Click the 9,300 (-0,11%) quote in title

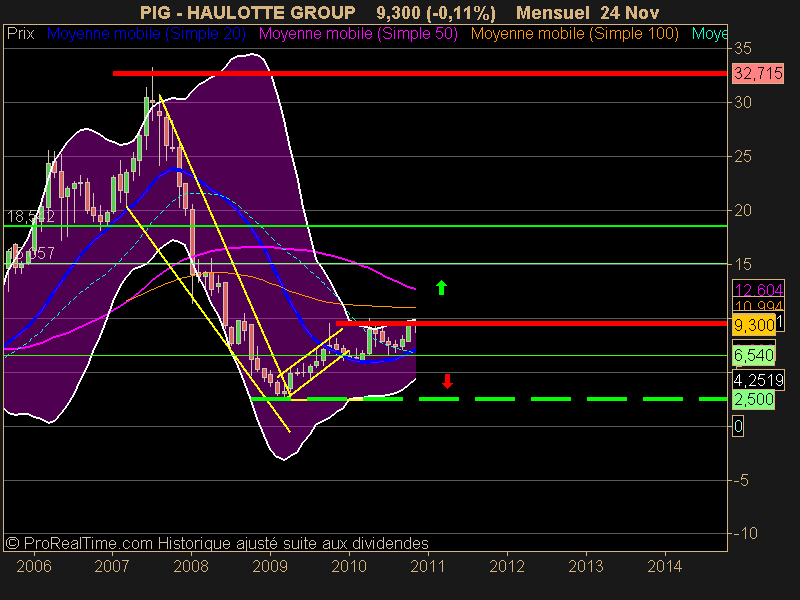point(436,13)
